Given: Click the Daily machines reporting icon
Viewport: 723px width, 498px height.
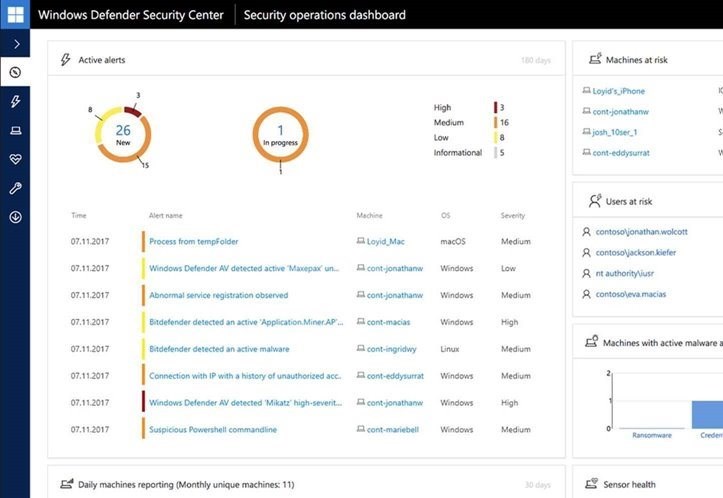Looking at the screenshot, I should click(67, 484).
